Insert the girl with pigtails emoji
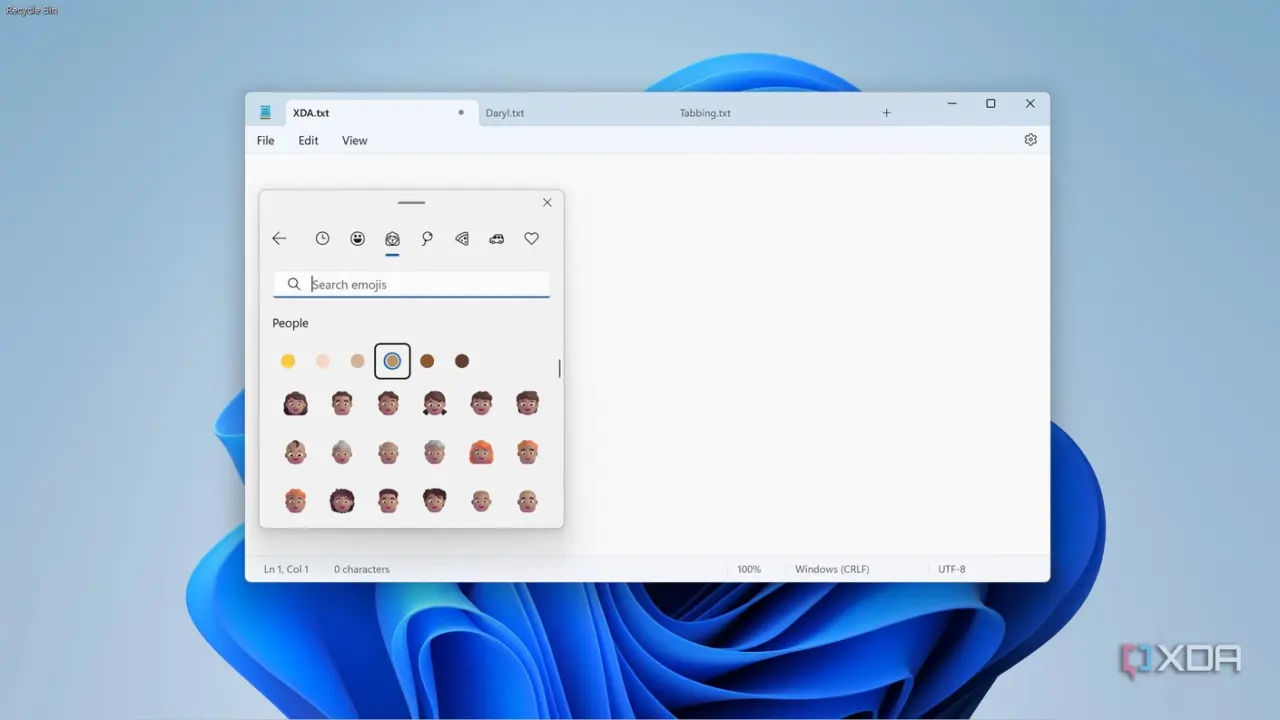 point(434,403)
